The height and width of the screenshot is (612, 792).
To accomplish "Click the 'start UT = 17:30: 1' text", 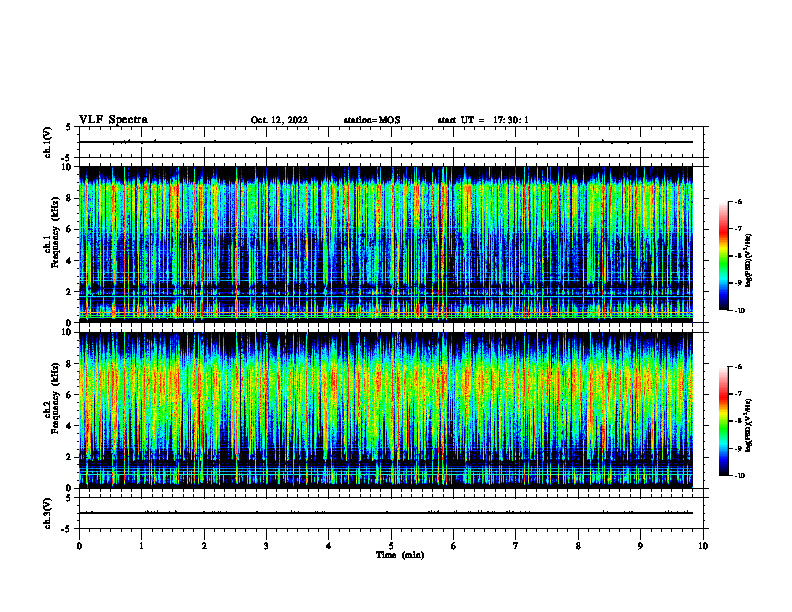I will [x=483, y=120].
